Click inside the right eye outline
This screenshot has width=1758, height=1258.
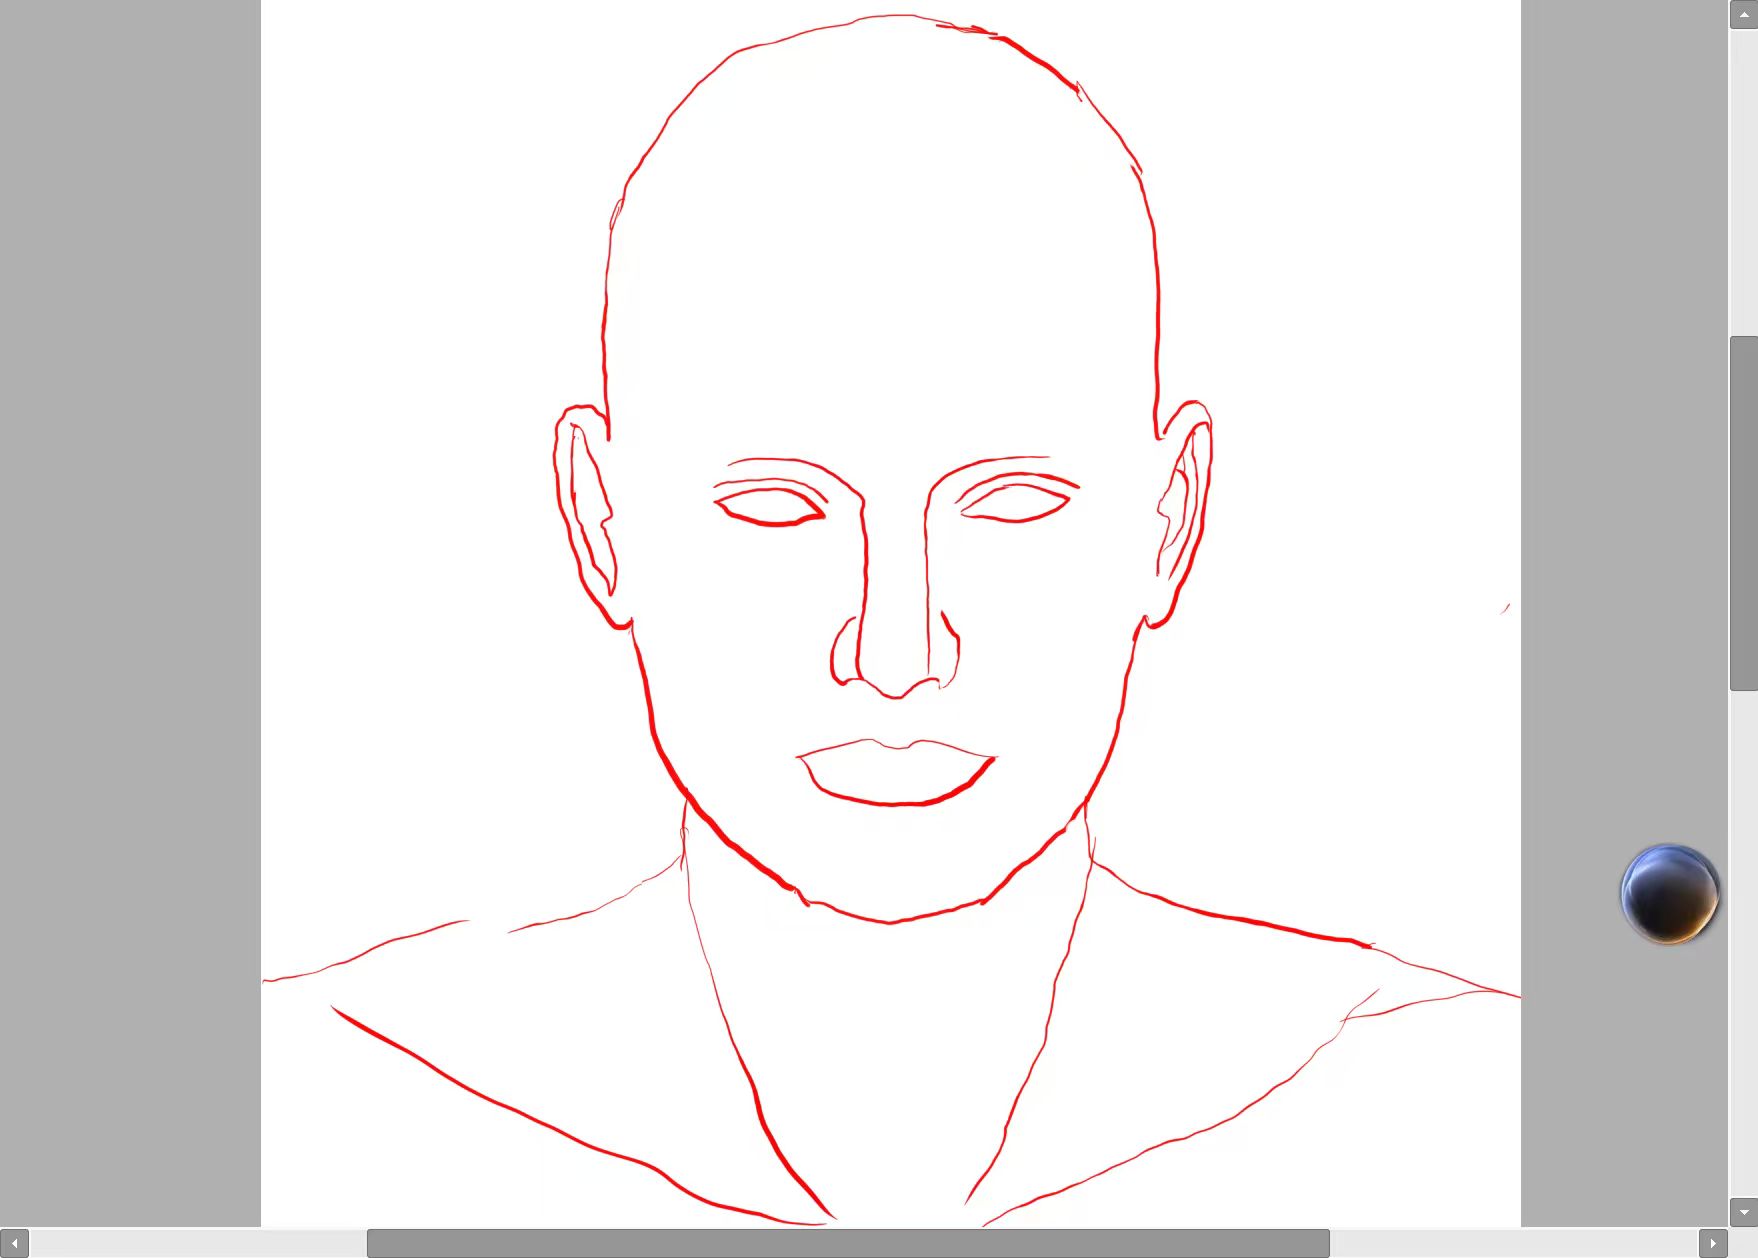1016,503
